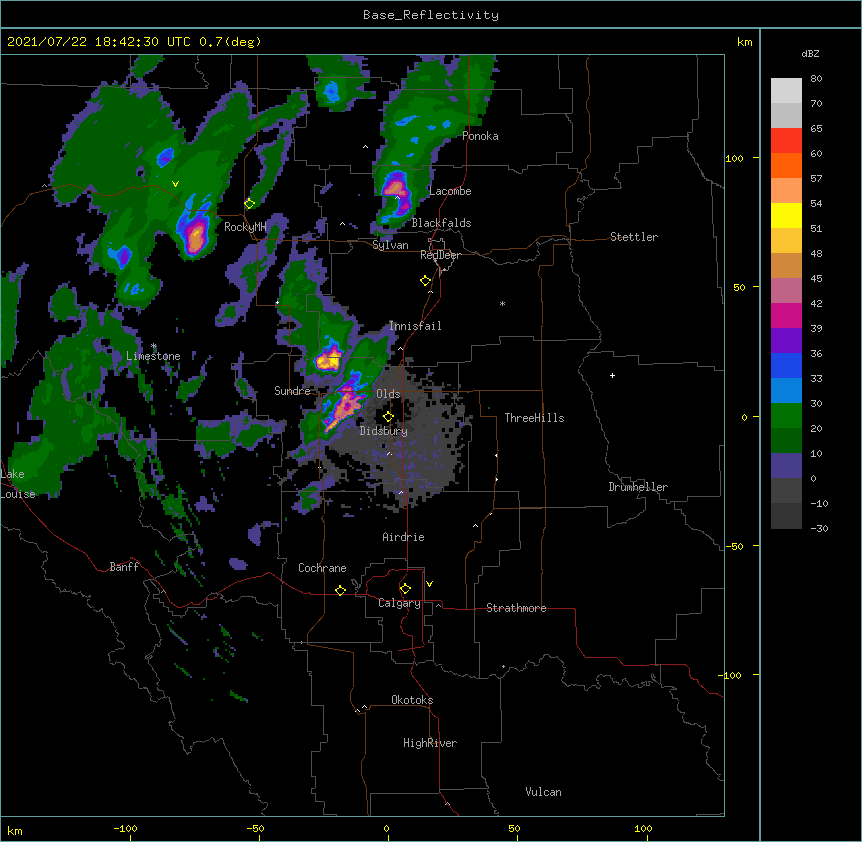Click the Olds town label

pos(388,394)
